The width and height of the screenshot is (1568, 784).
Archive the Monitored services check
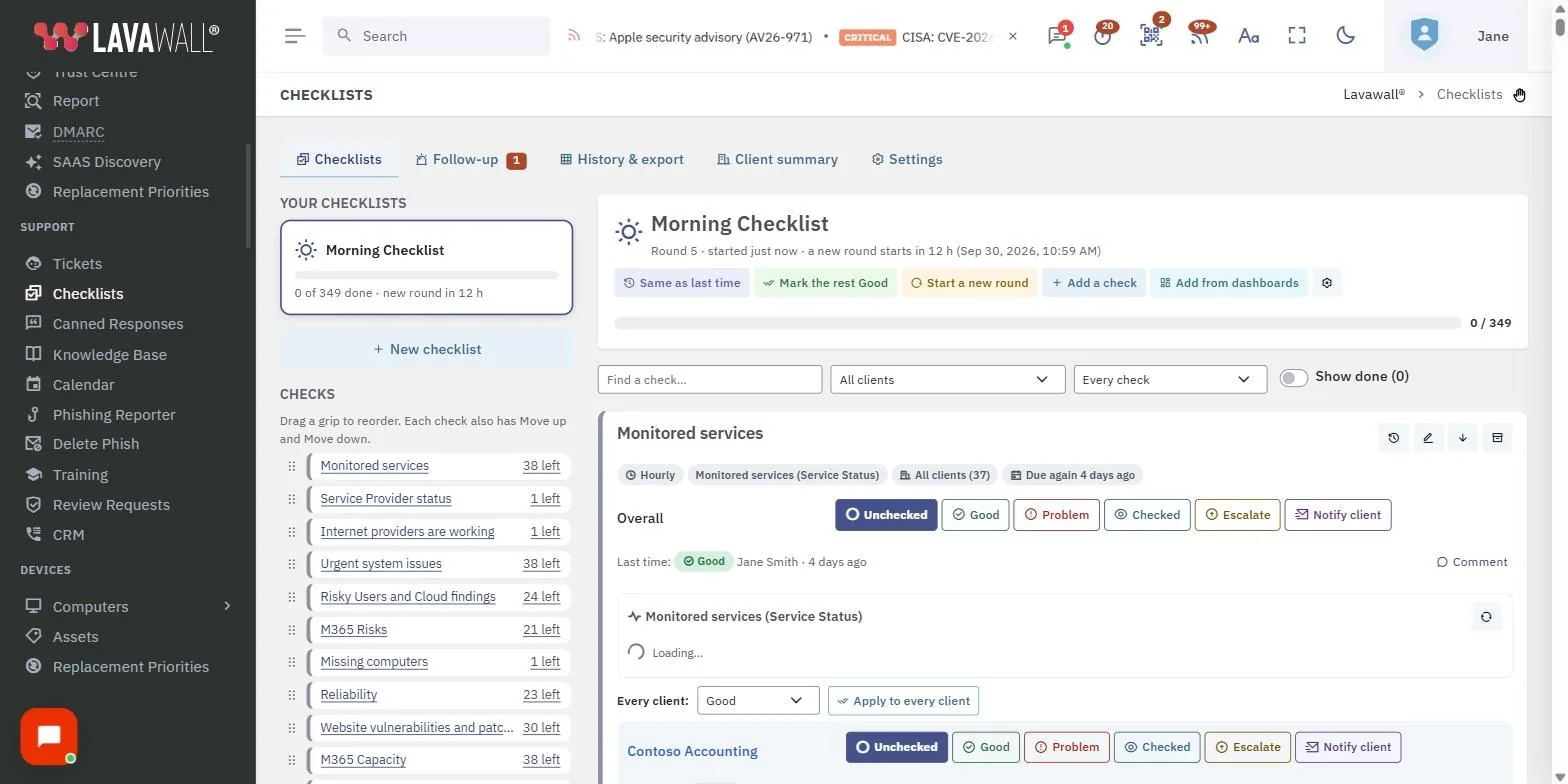click(1497, 438)
